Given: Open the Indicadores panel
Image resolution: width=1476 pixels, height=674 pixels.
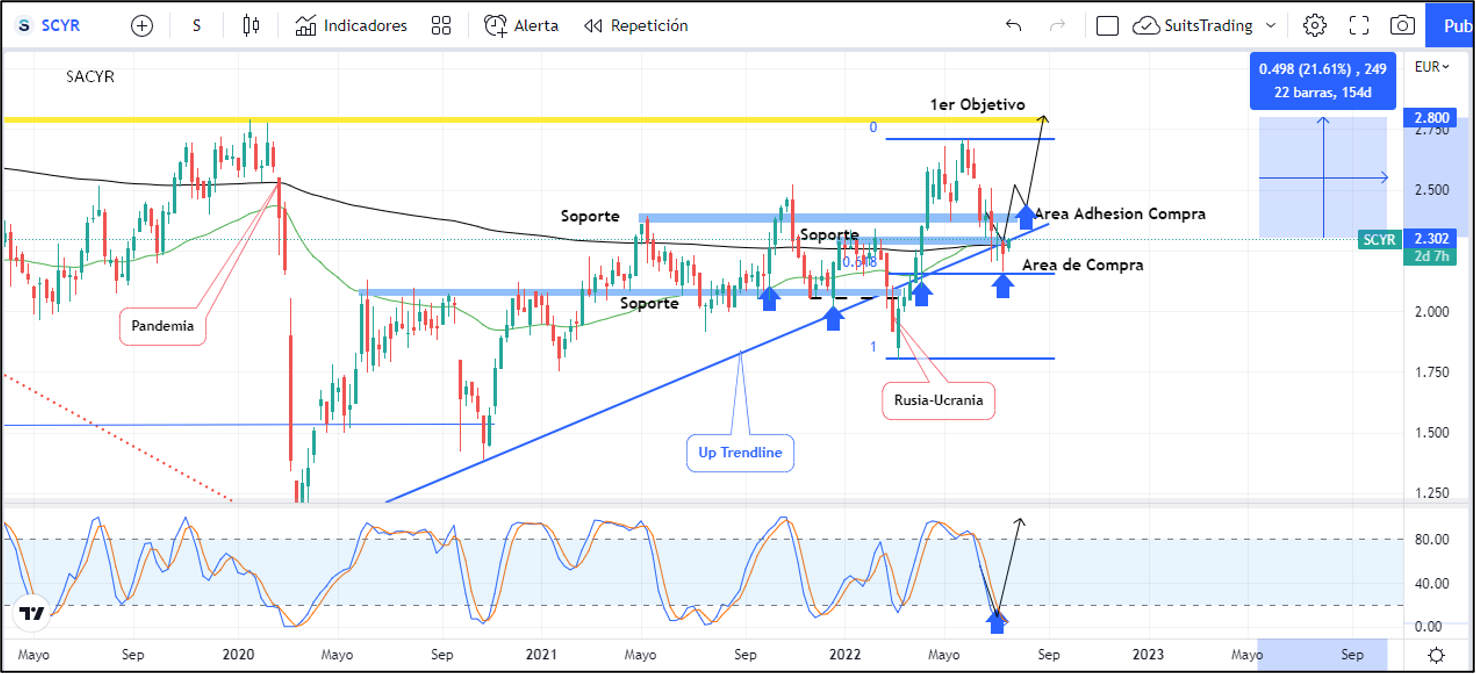Looking at the screenshot, I should [351, 26].
